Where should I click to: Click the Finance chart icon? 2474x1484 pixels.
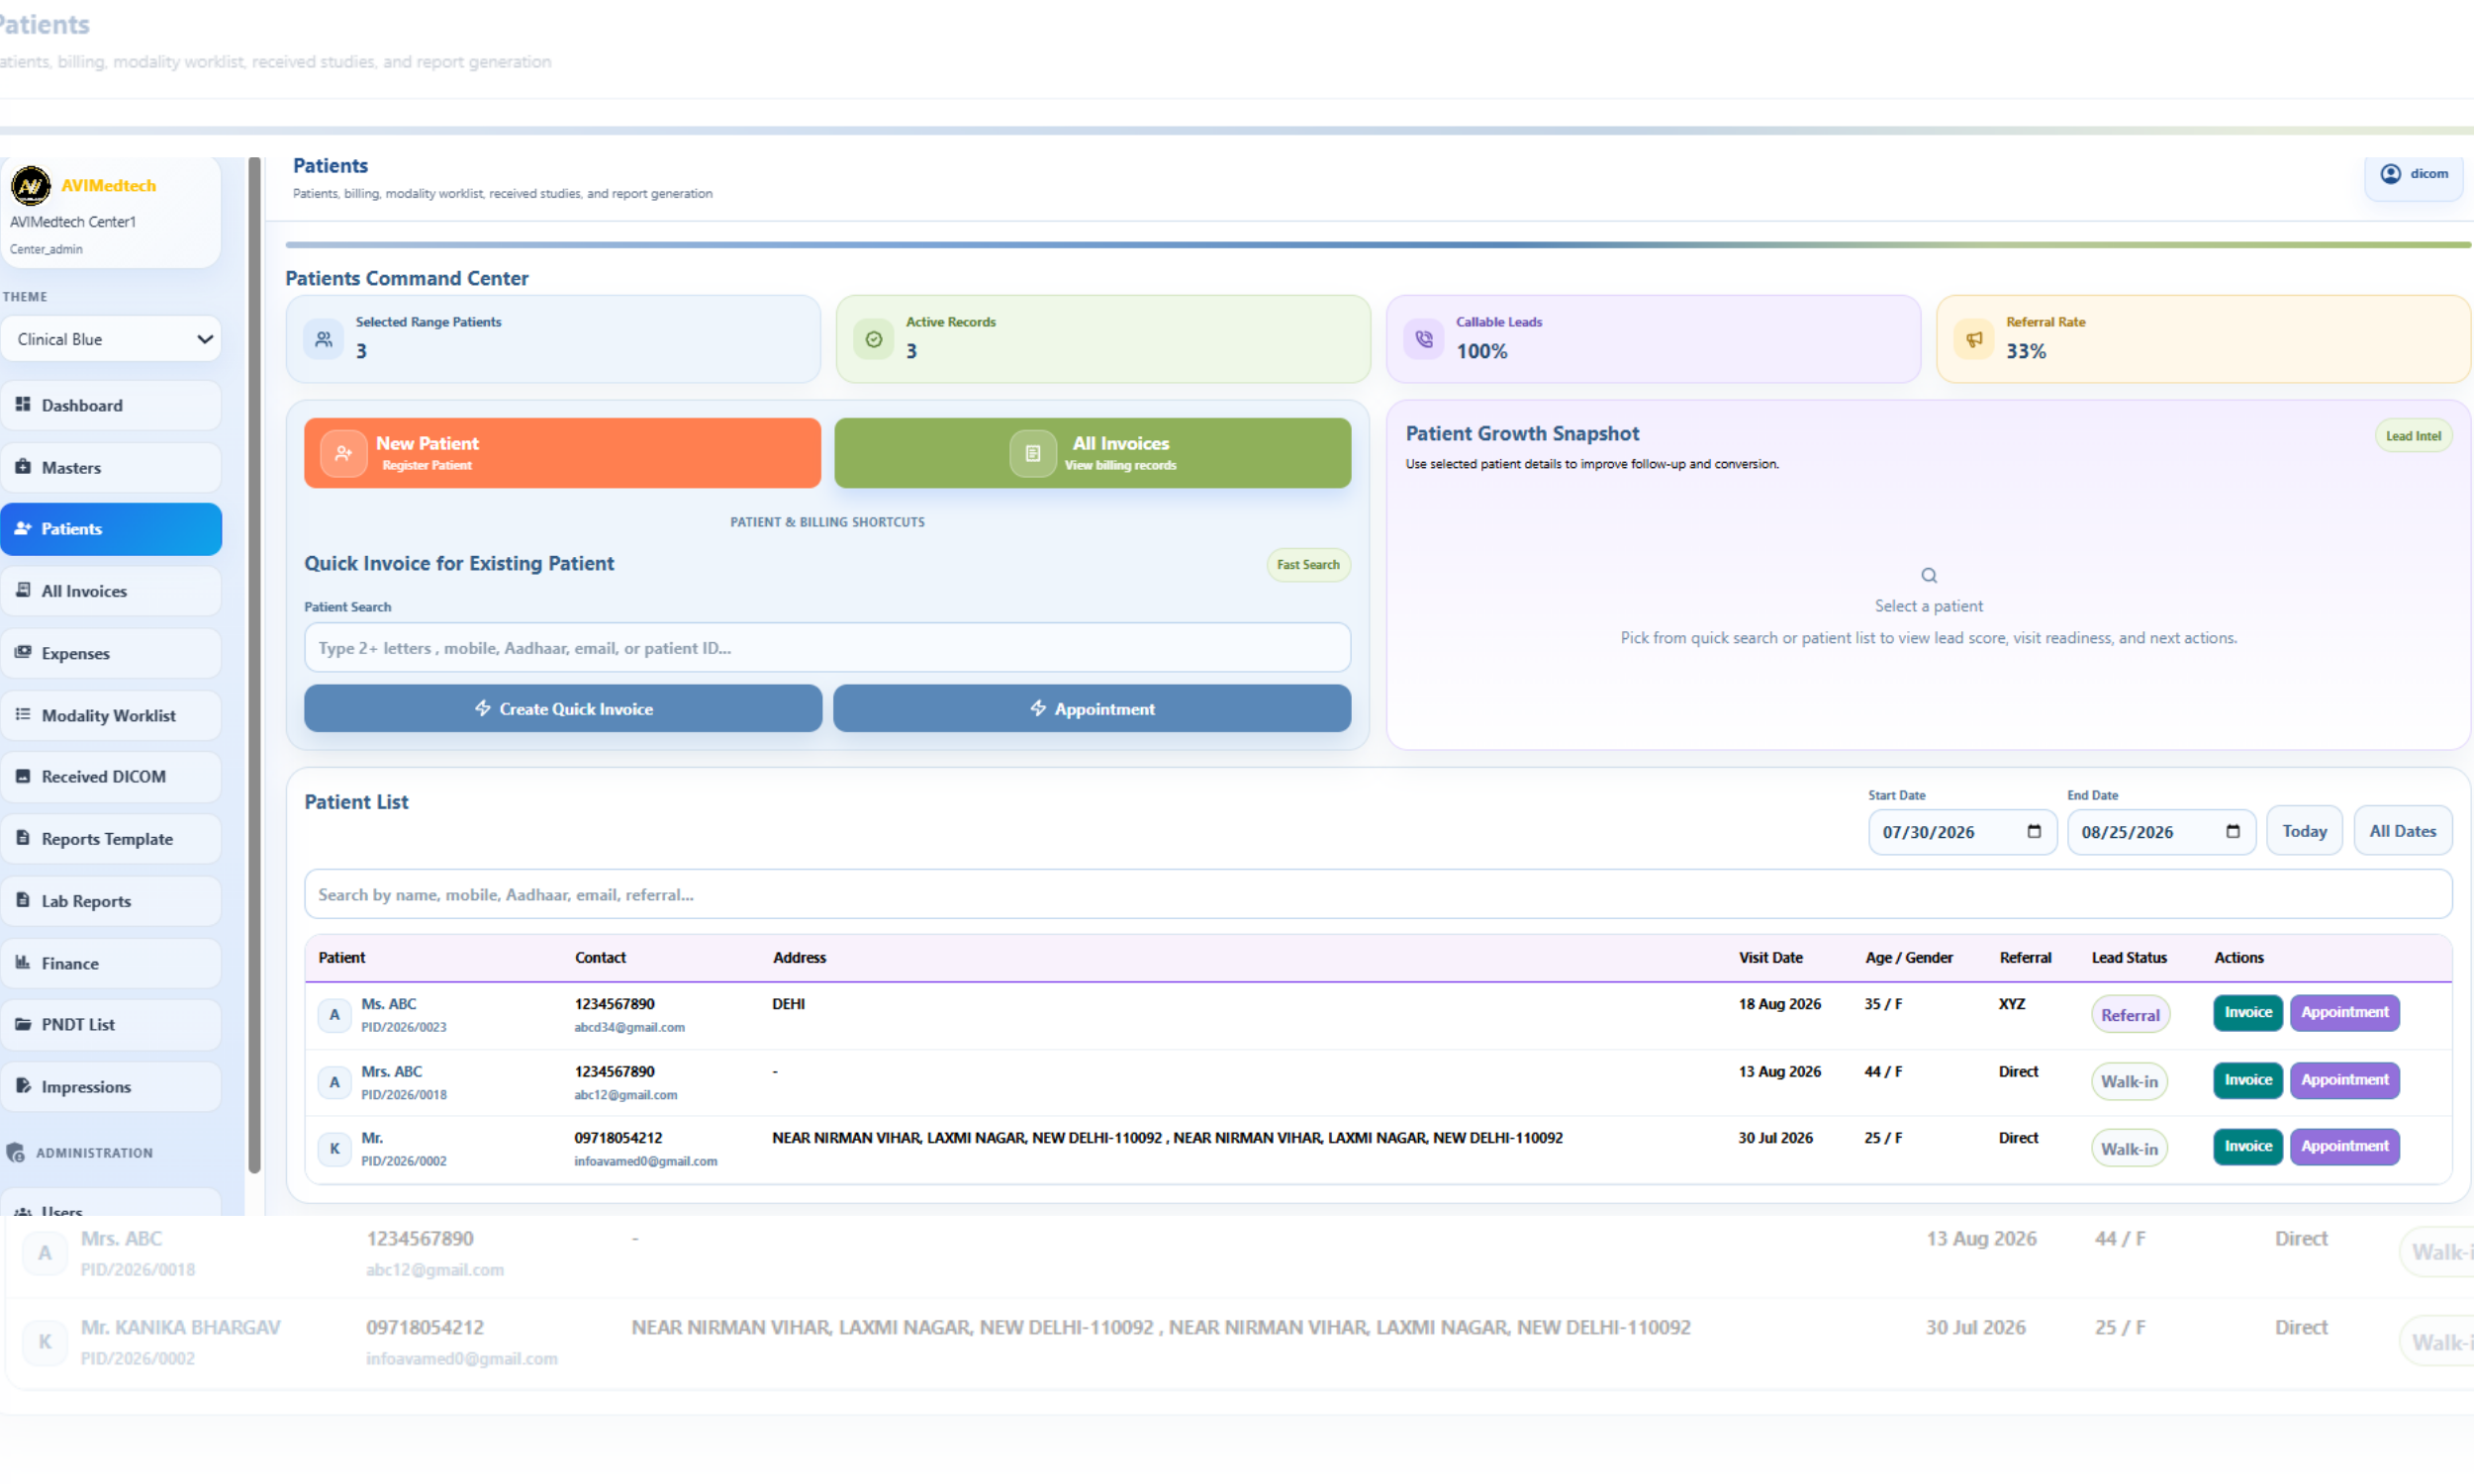pos(23,962)
